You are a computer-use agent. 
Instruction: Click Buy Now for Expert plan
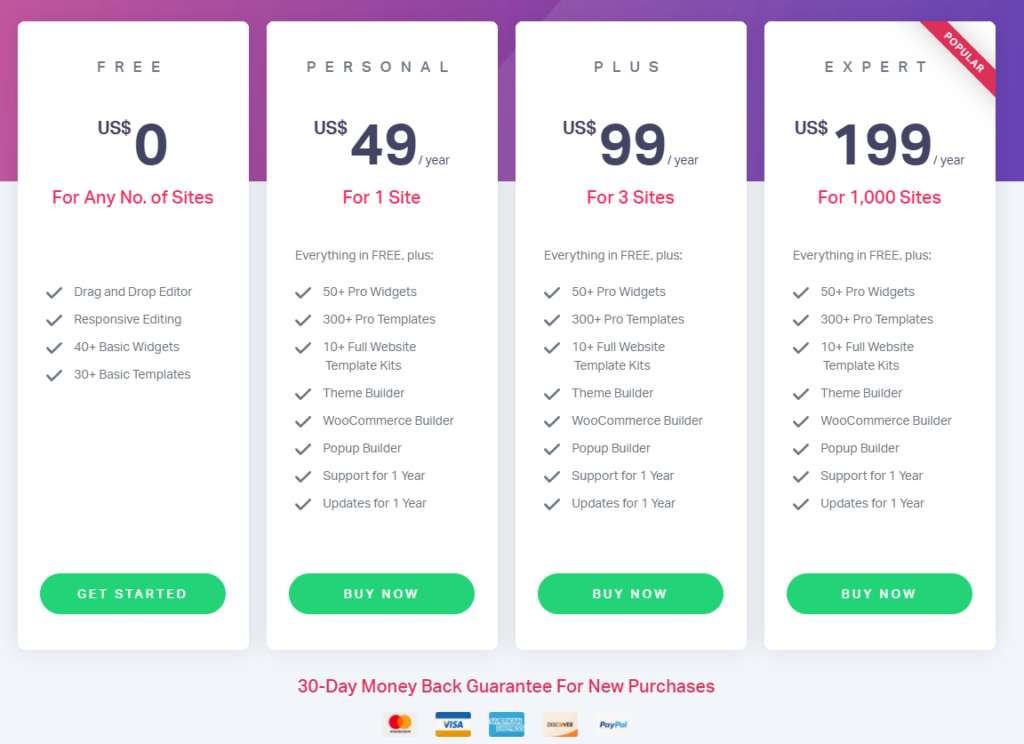coord(879,594)
